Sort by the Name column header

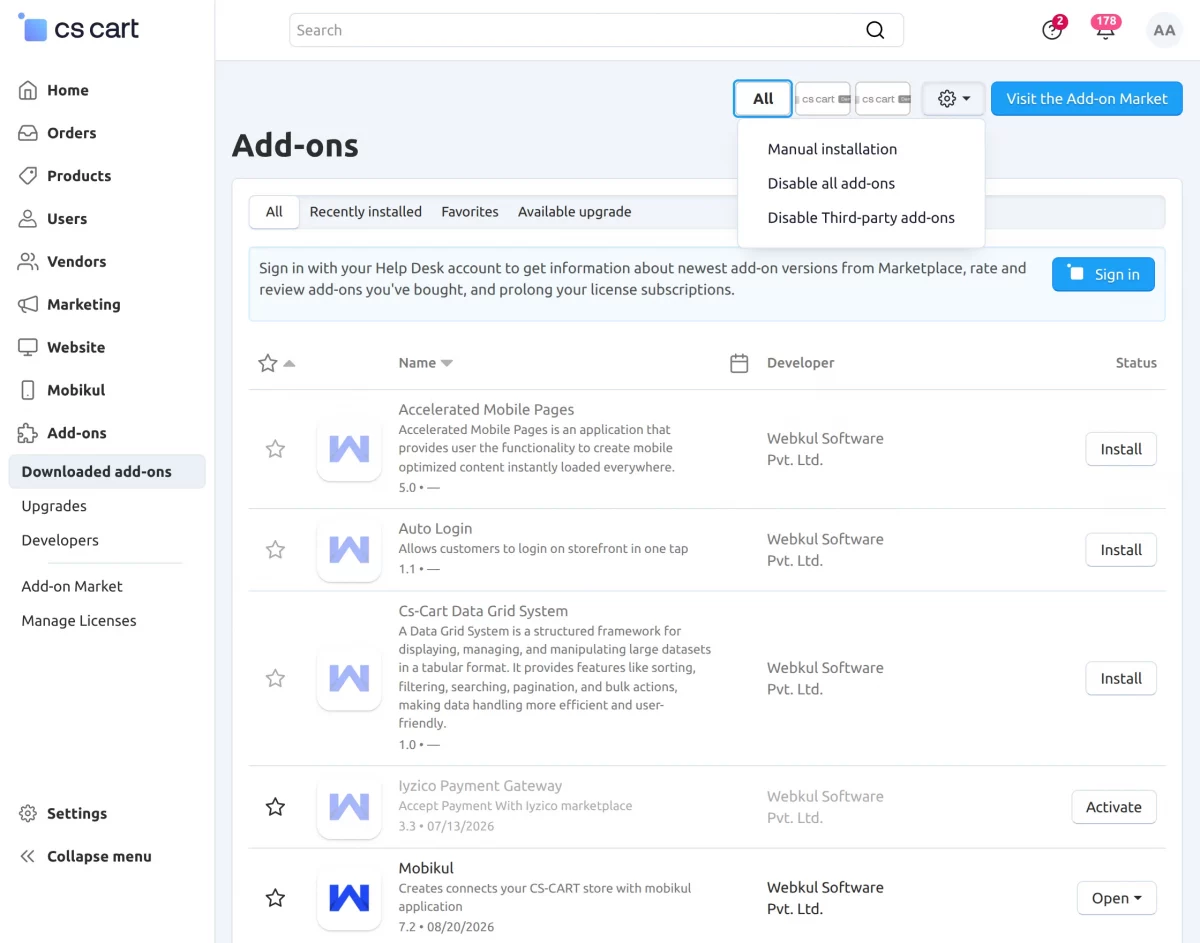(x=425, y=363)
